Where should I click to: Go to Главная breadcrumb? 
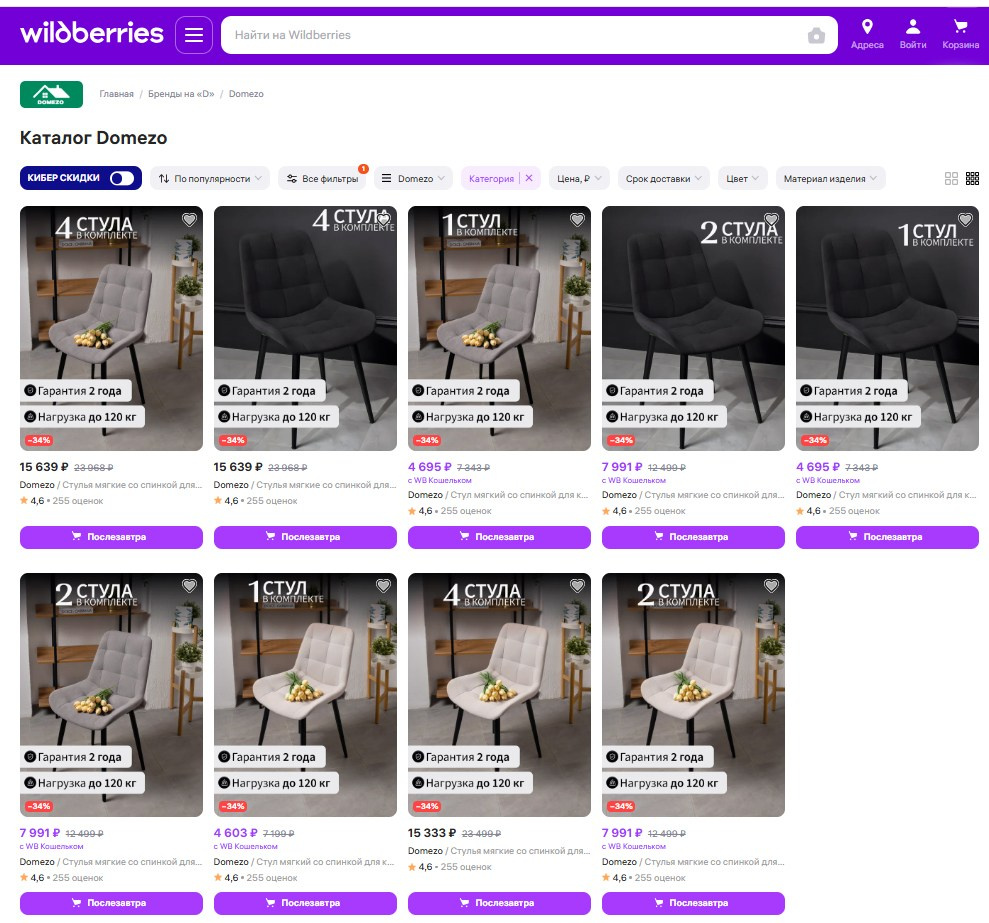click(116, 94)
